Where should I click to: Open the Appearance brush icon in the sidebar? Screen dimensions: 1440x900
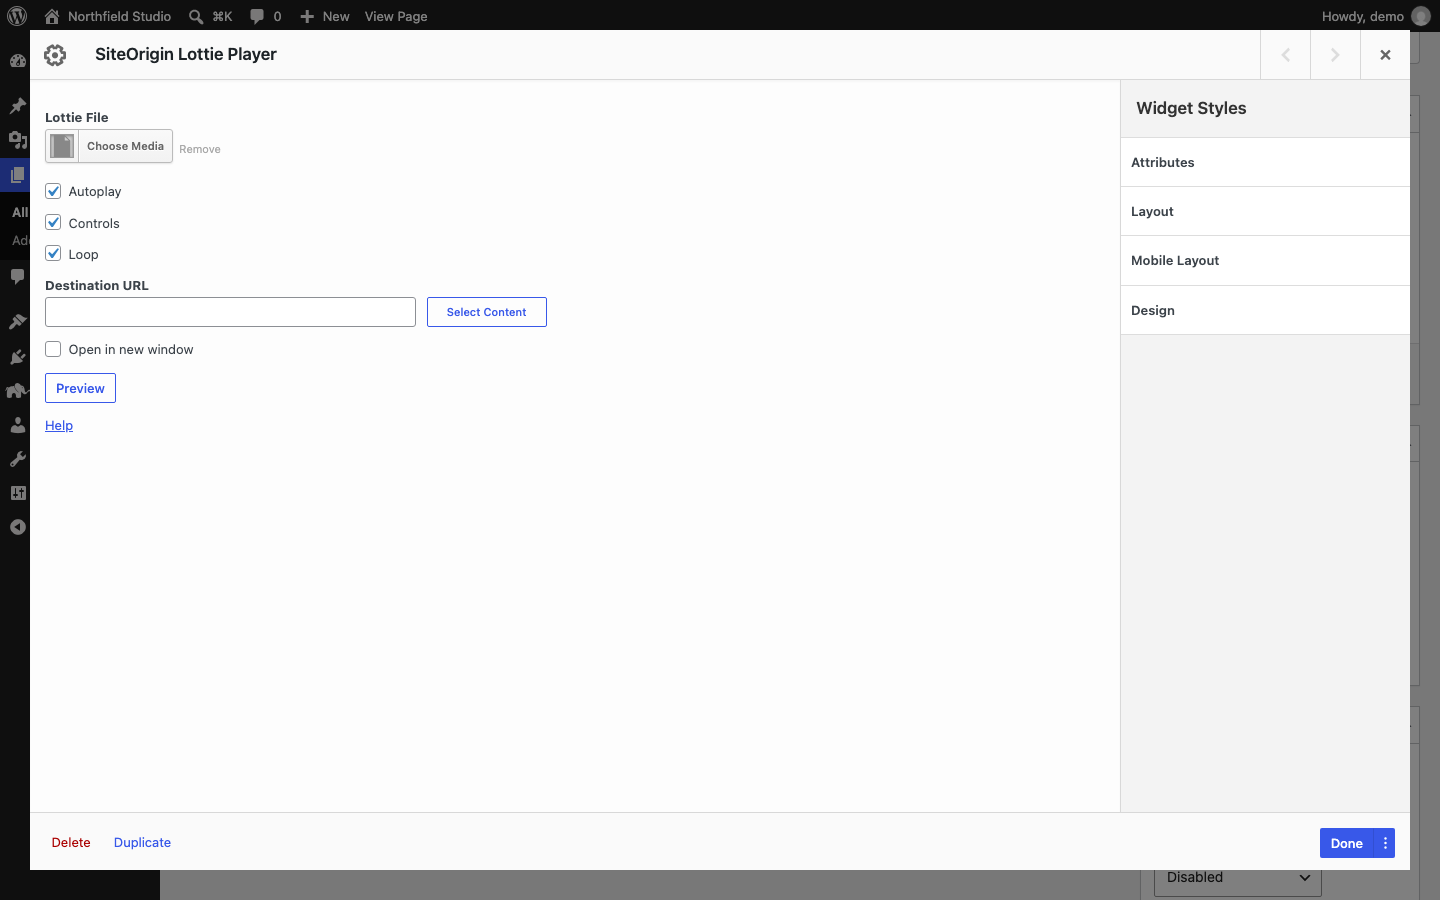tap(17, 321)
